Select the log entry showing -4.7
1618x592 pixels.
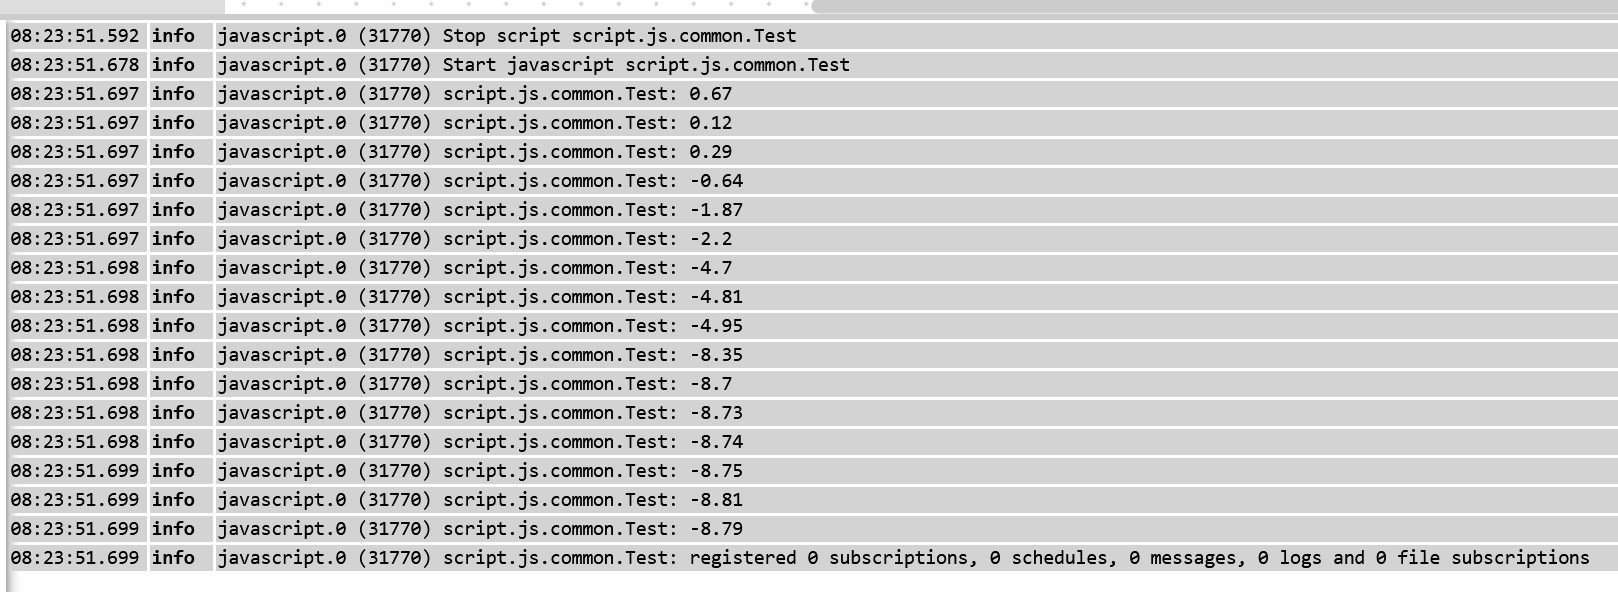(x=812, y=268)
